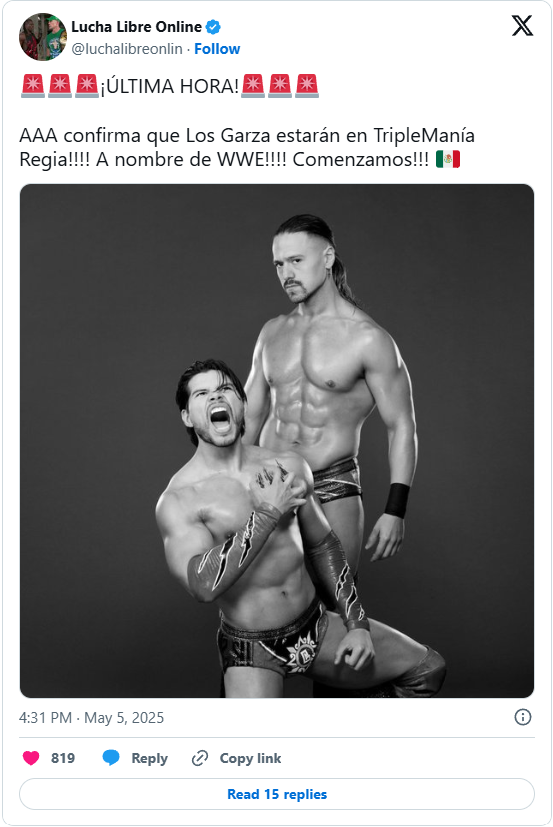This screenshot has width=553, height=827.
Task: Click the AAA confirma tweet text
Action: 247,147
